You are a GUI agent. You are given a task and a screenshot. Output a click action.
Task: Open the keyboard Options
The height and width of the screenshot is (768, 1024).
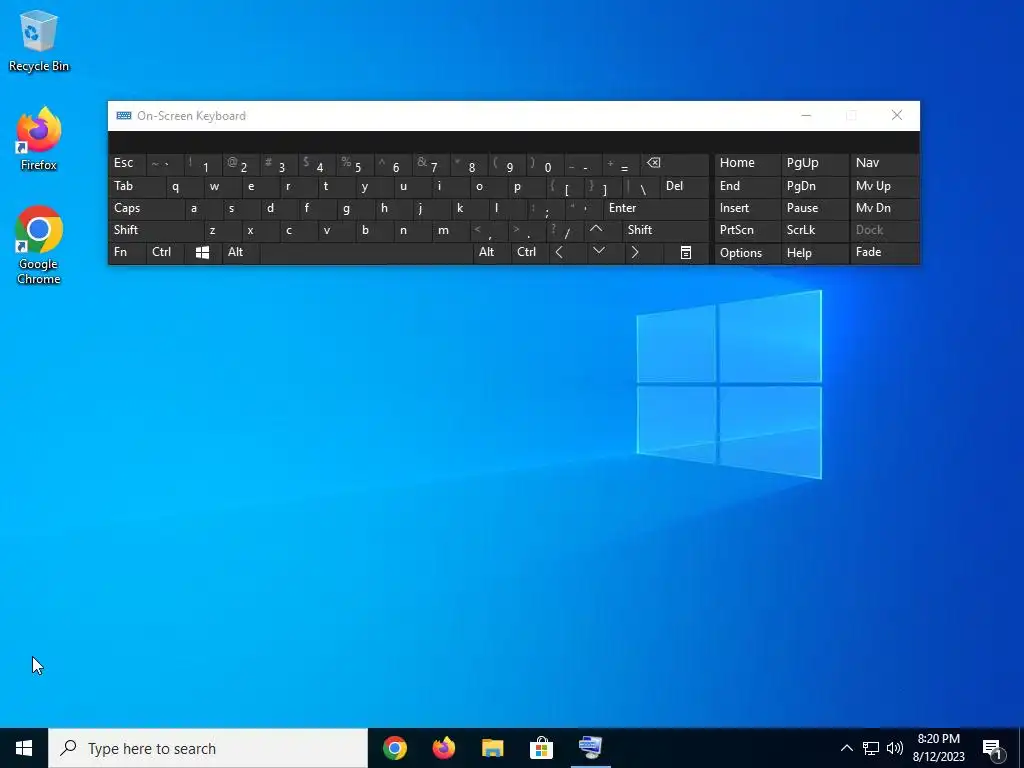point(748,253)
